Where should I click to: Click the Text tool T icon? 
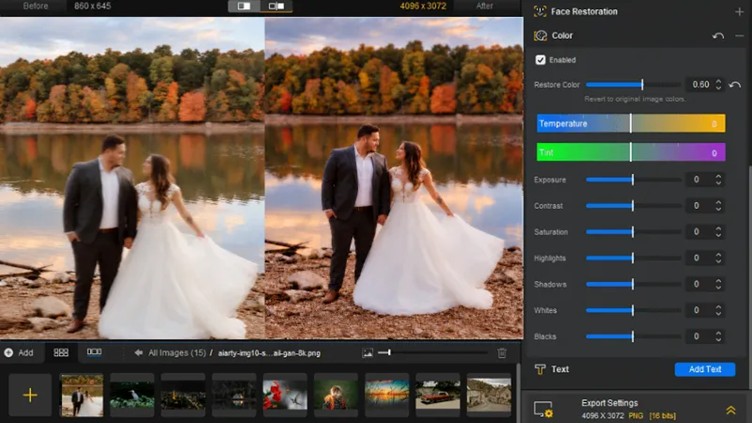pyautogui.click(x=540, y=369)
